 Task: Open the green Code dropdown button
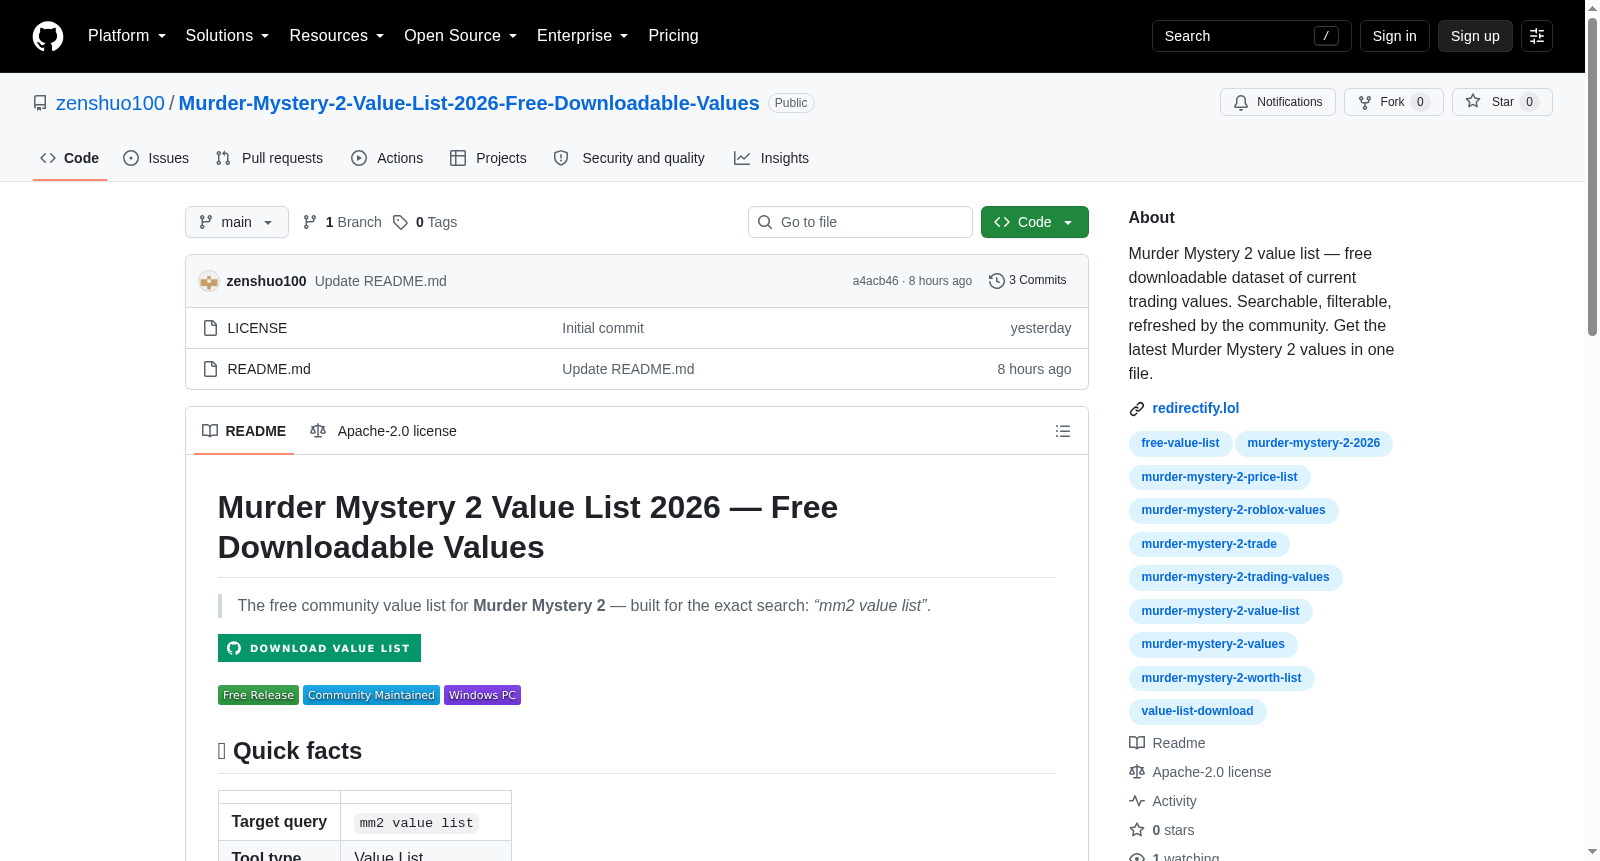tap(1035, 222)
